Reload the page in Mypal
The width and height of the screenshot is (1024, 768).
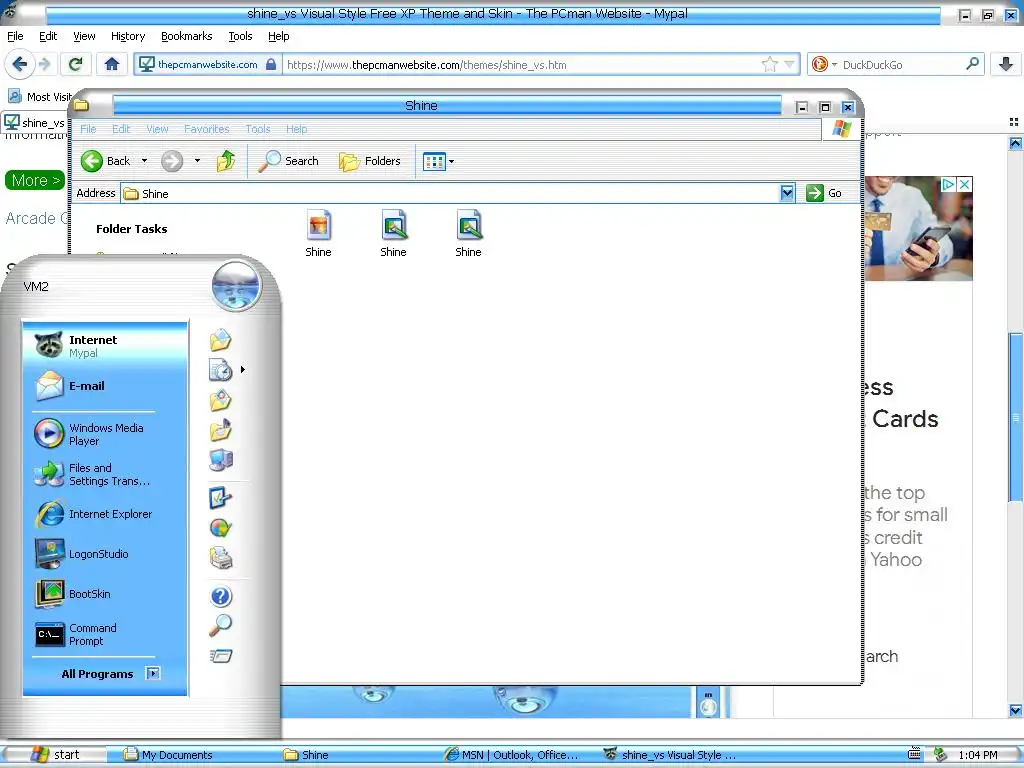coord(75,64)
